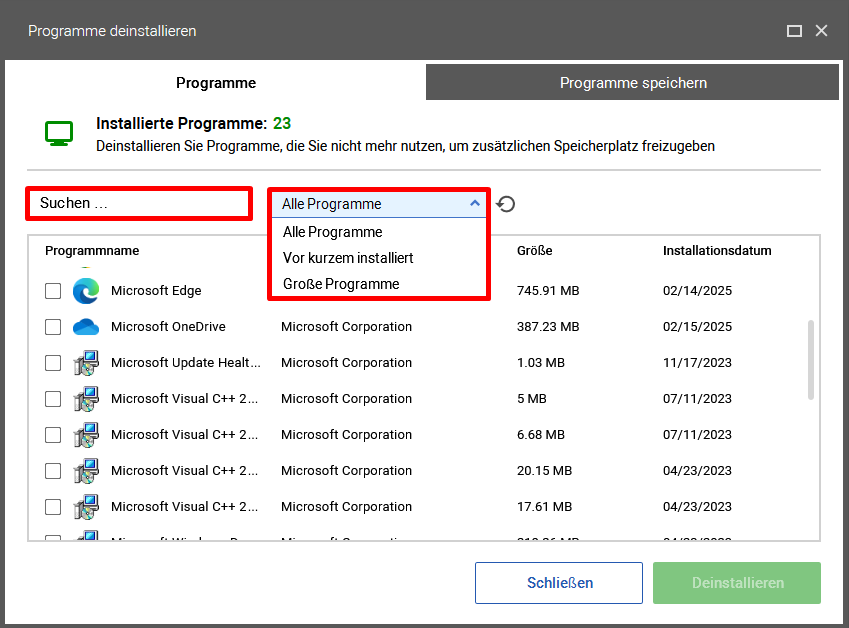Click the refresh icon beside the filter dropdown
This screenshot has height=628, width=849.
point(506,204)
